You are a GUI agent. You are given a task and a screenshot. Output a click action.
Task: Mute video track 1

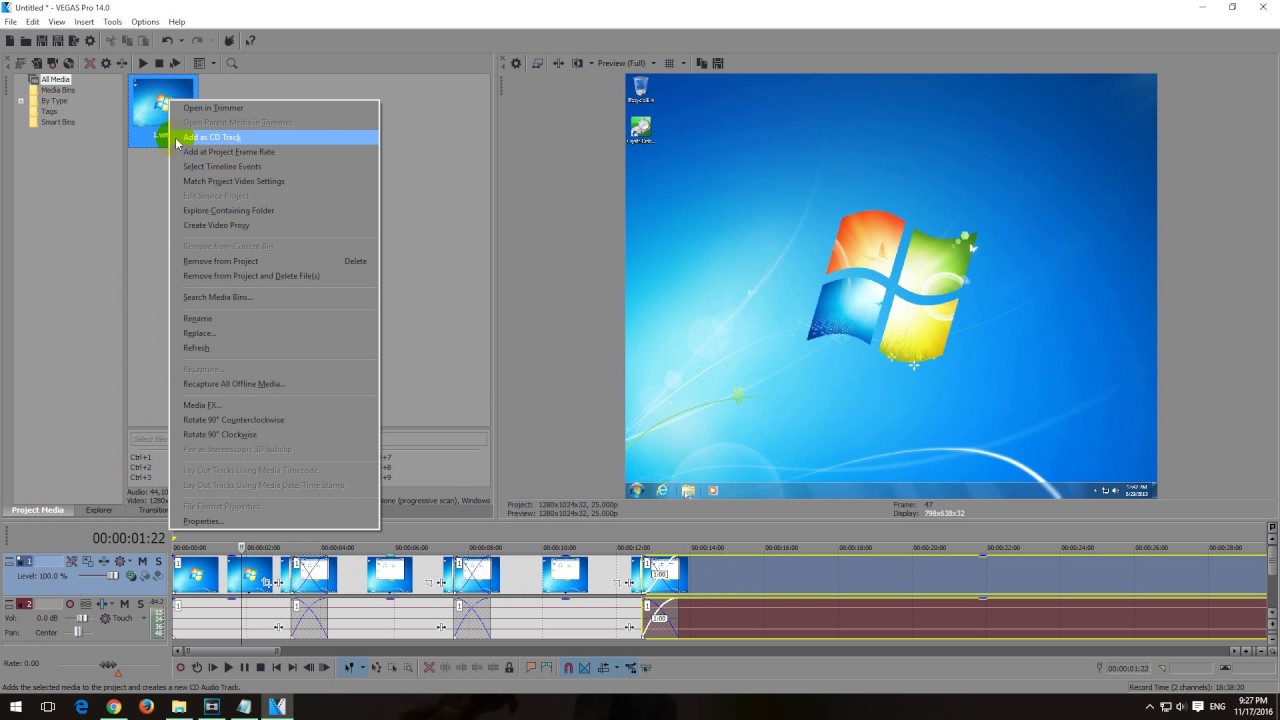coord(142,561)
